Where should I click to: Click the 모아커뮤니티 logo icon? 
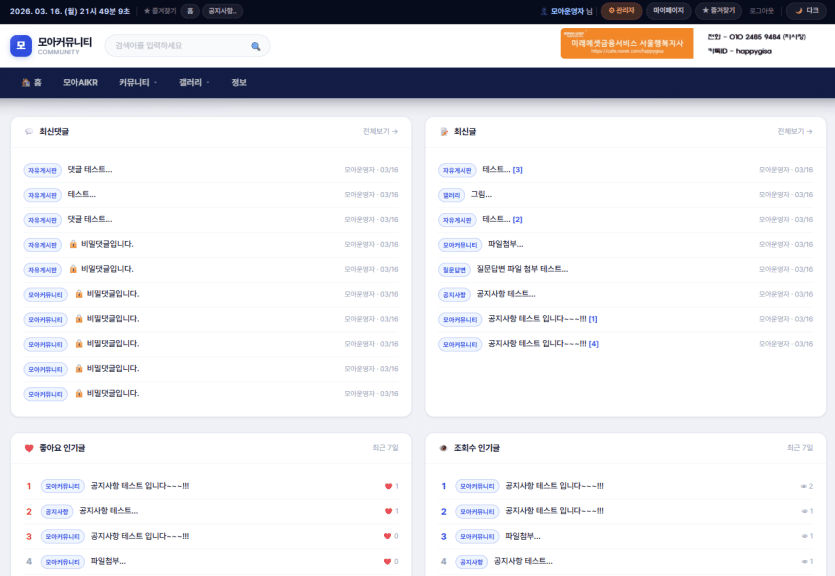pos(19,44)
